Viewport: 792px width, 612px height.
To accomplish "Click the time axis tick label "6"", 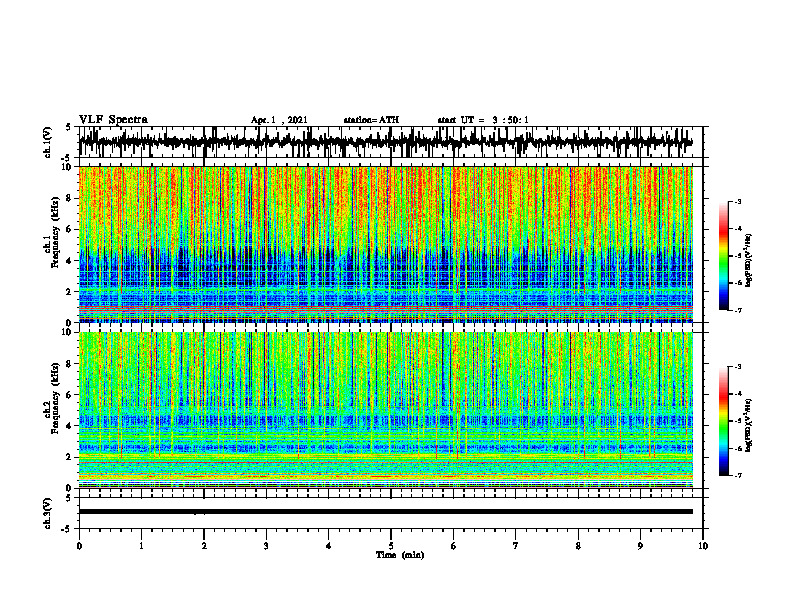I will [454, 545].
